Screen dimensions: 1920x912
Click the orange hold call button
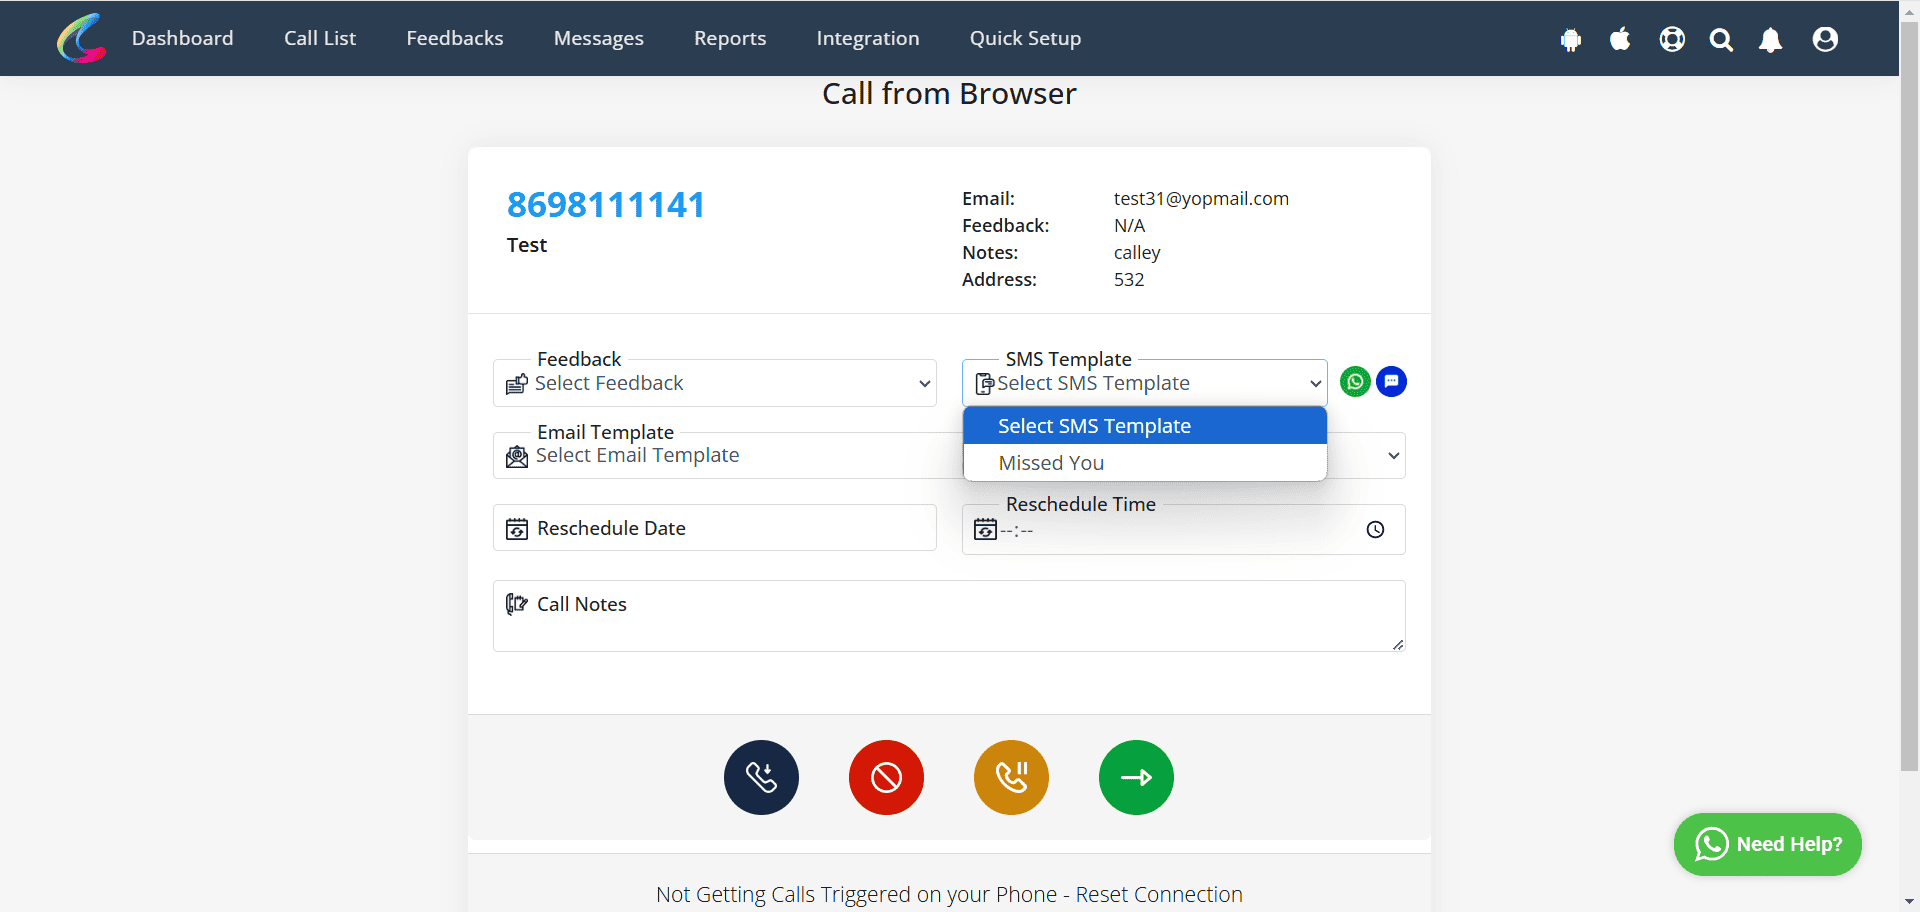pos(1011,777)
